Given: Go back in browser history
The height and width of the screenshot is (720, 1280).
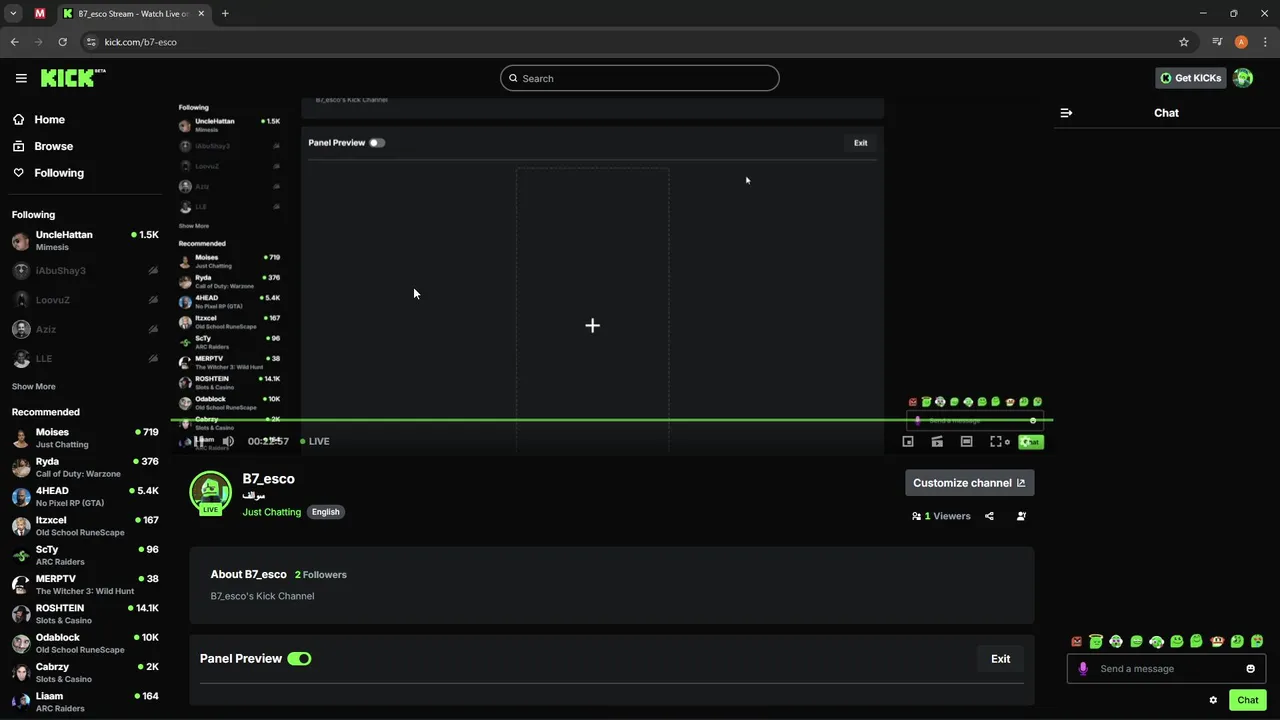Looking at the screenshot, I should click(14, 42).
